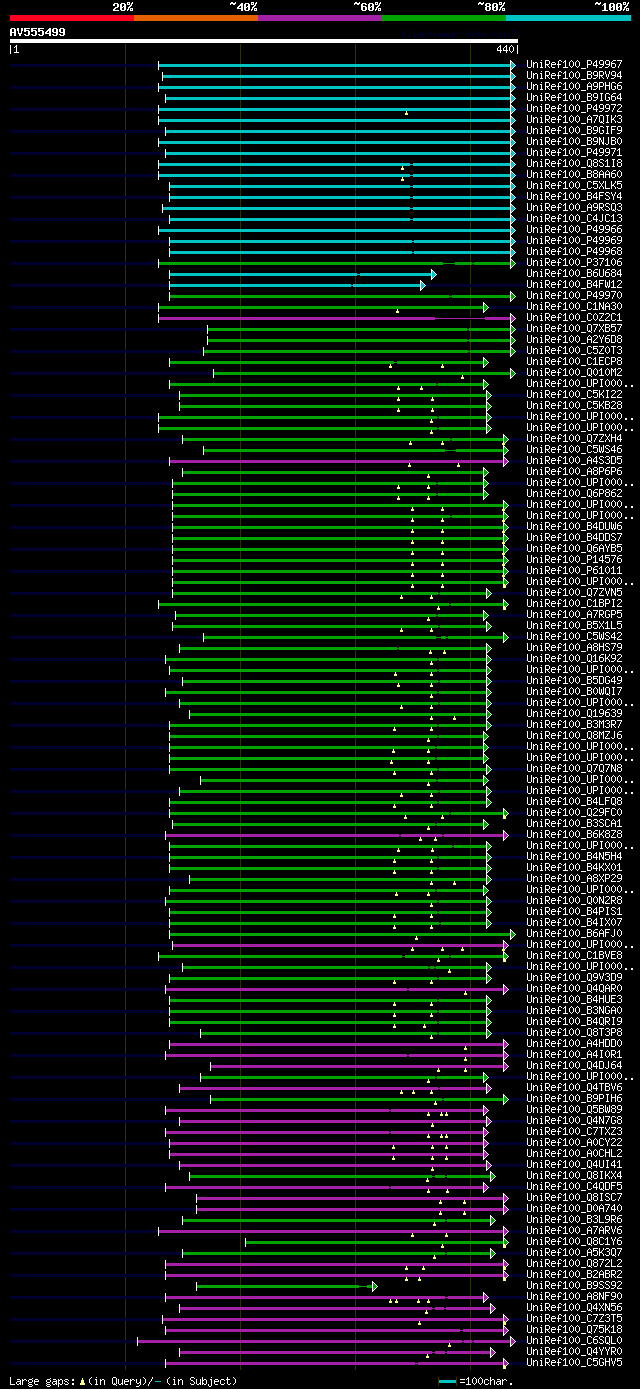Select the UniRef100_Q9V3D9 label
Image resolution: width=640 pixels, height=1389 pixels.
574,977
